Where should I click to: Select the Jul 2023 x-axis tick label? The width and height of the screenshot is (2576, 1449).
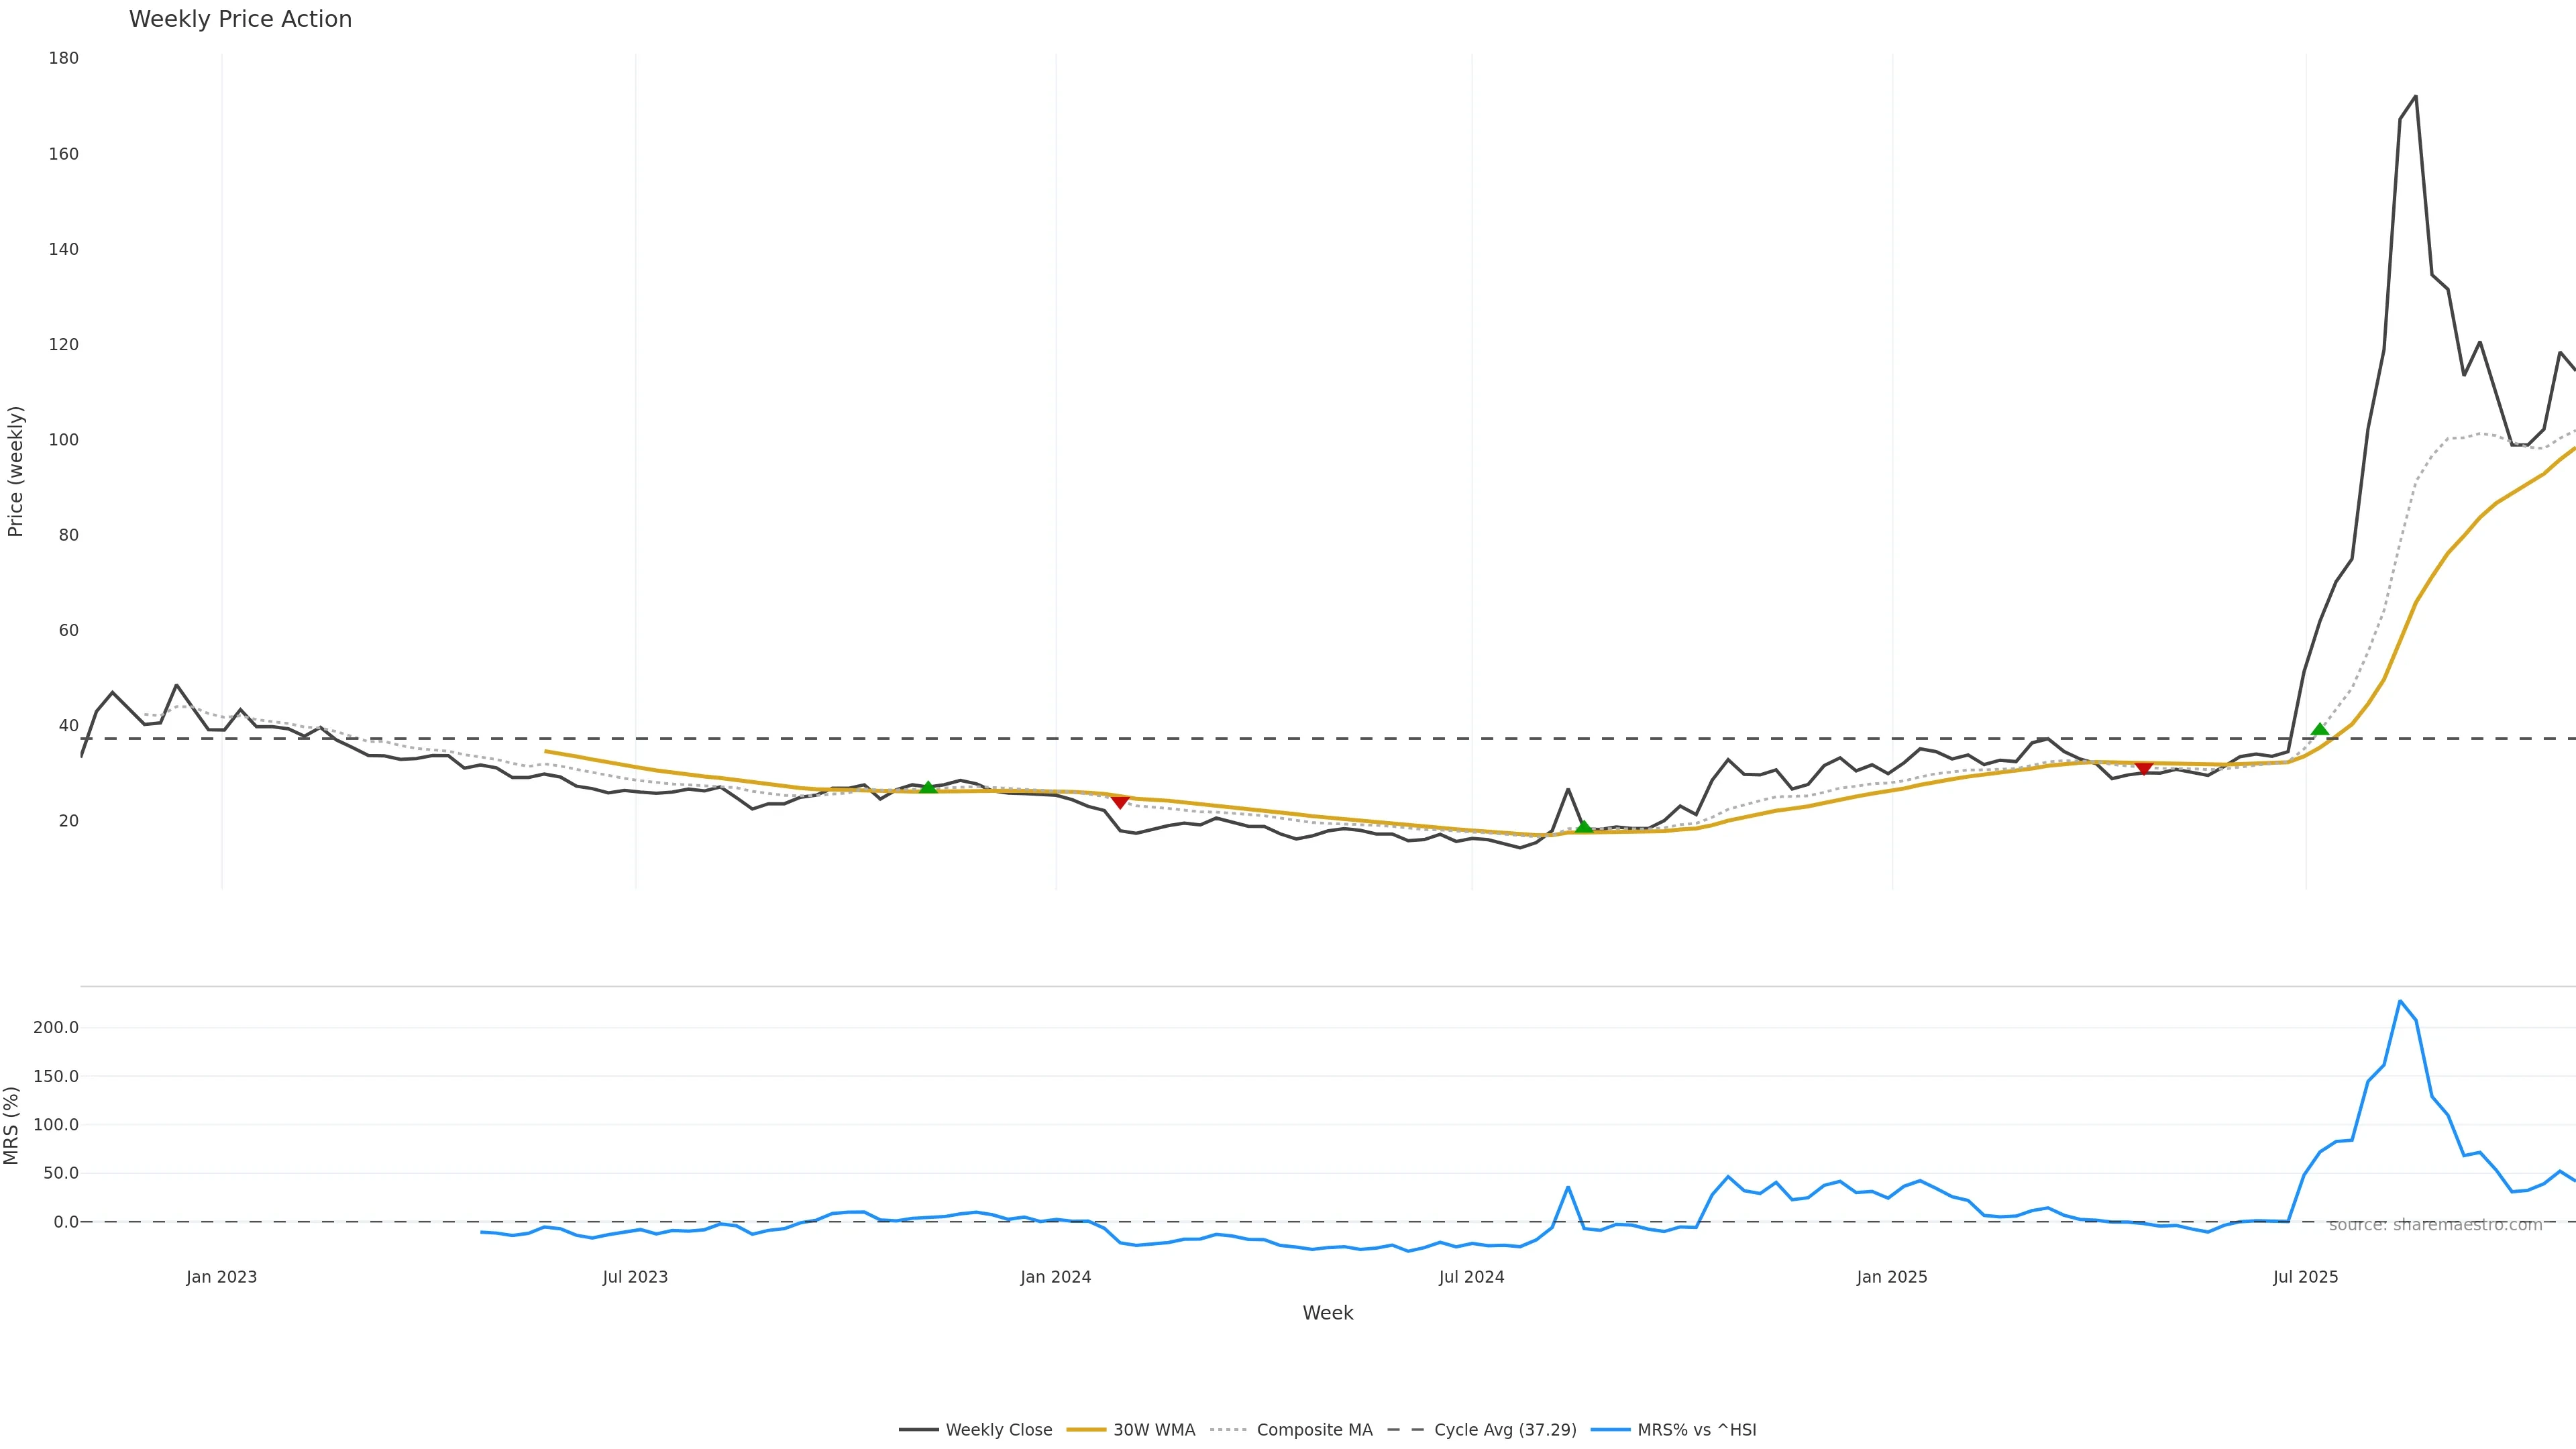(635, 1277)
